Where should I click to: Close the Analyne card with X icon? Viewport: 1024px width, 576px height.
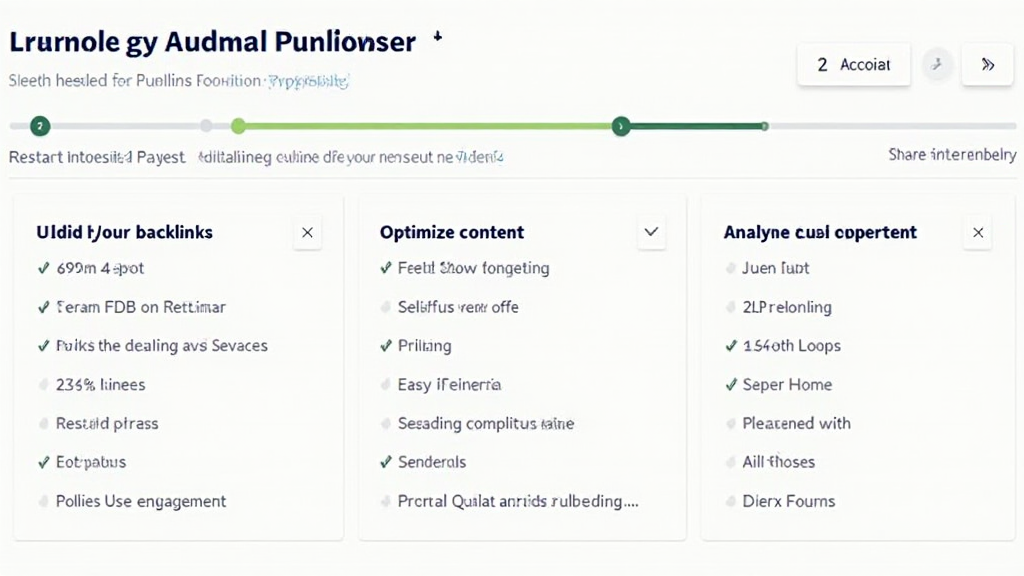978,233
